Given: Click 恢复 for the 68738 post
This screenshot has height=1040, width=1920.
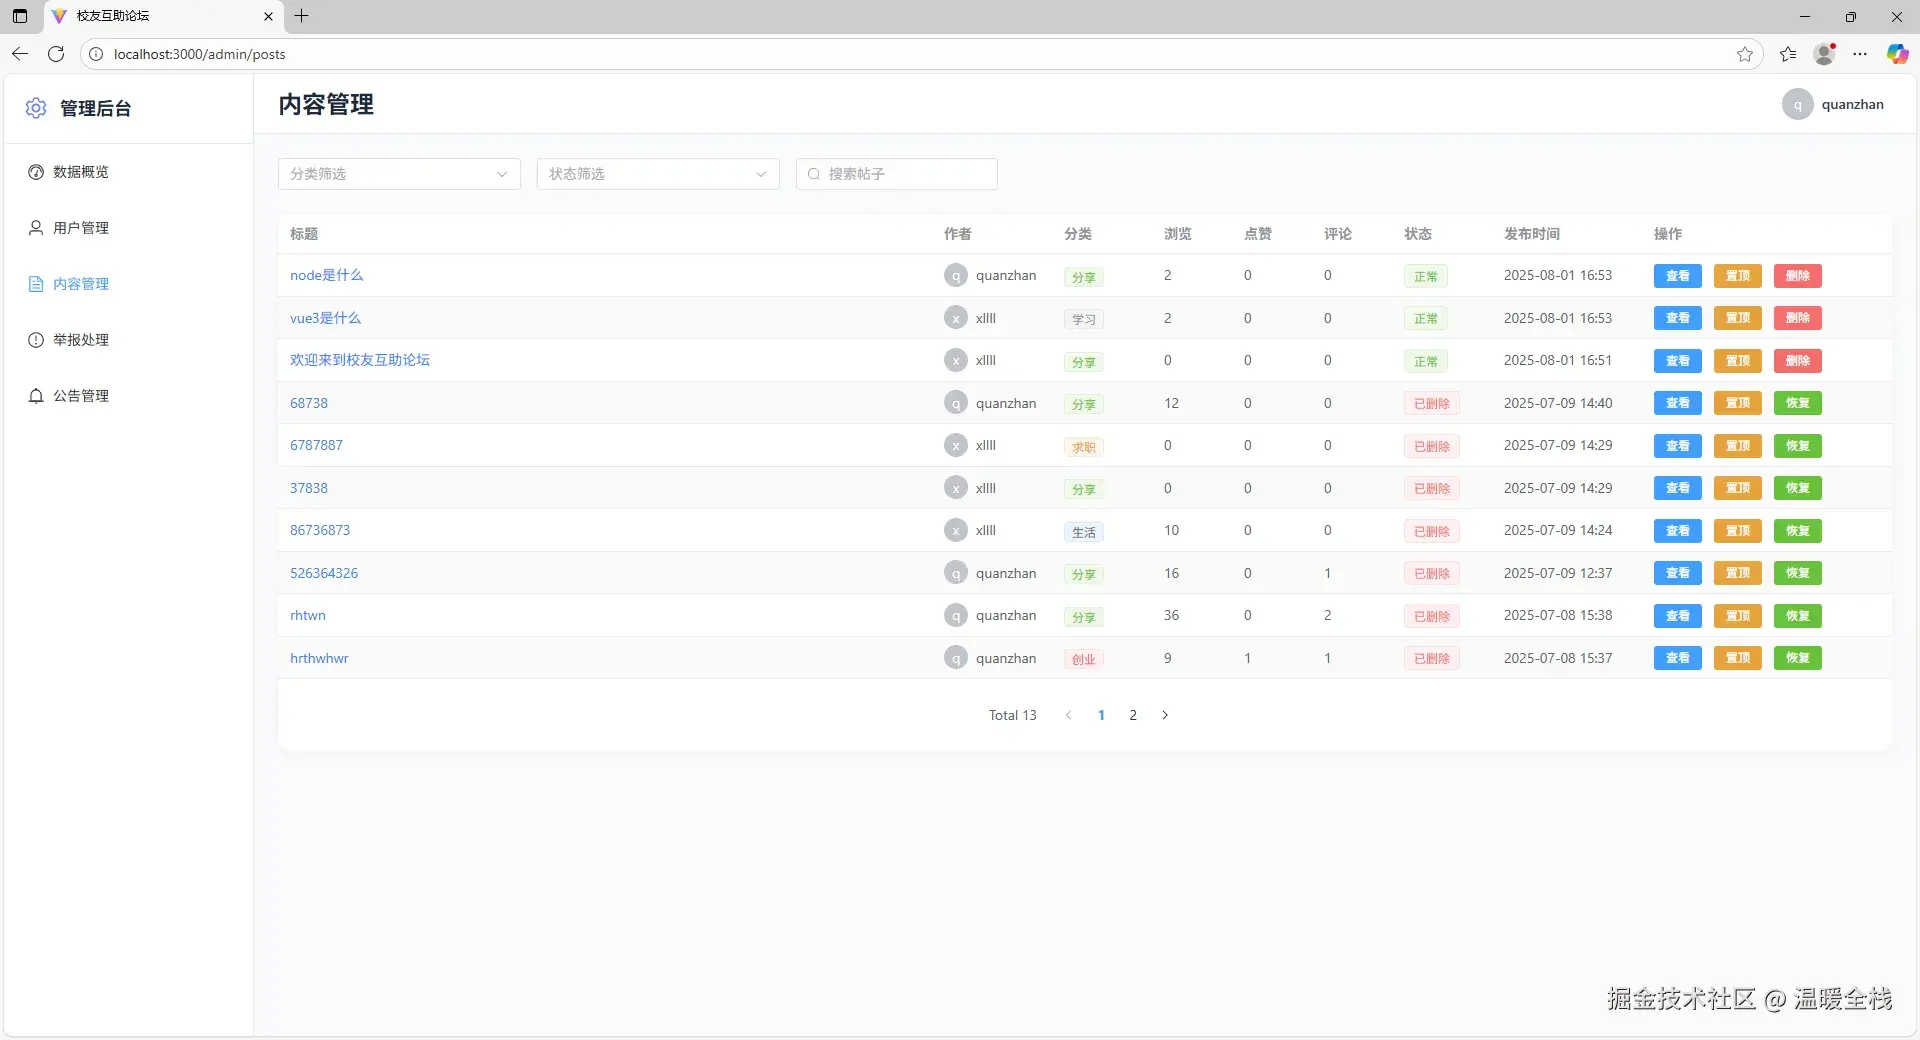Looking at the screenshot, I should pos(1798,403).
